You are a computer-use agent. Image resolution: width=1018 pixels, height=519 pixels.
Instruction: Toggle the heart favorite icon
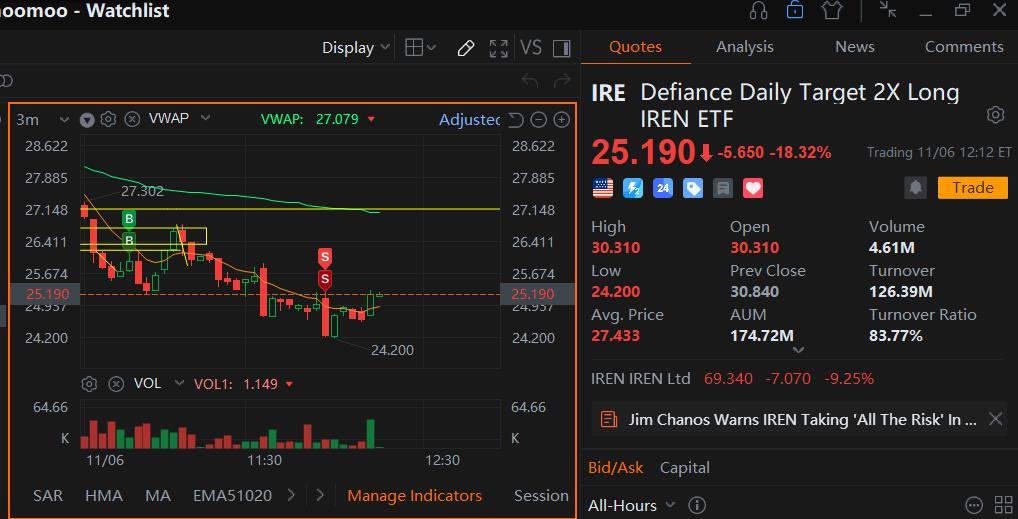click(753, 188)
